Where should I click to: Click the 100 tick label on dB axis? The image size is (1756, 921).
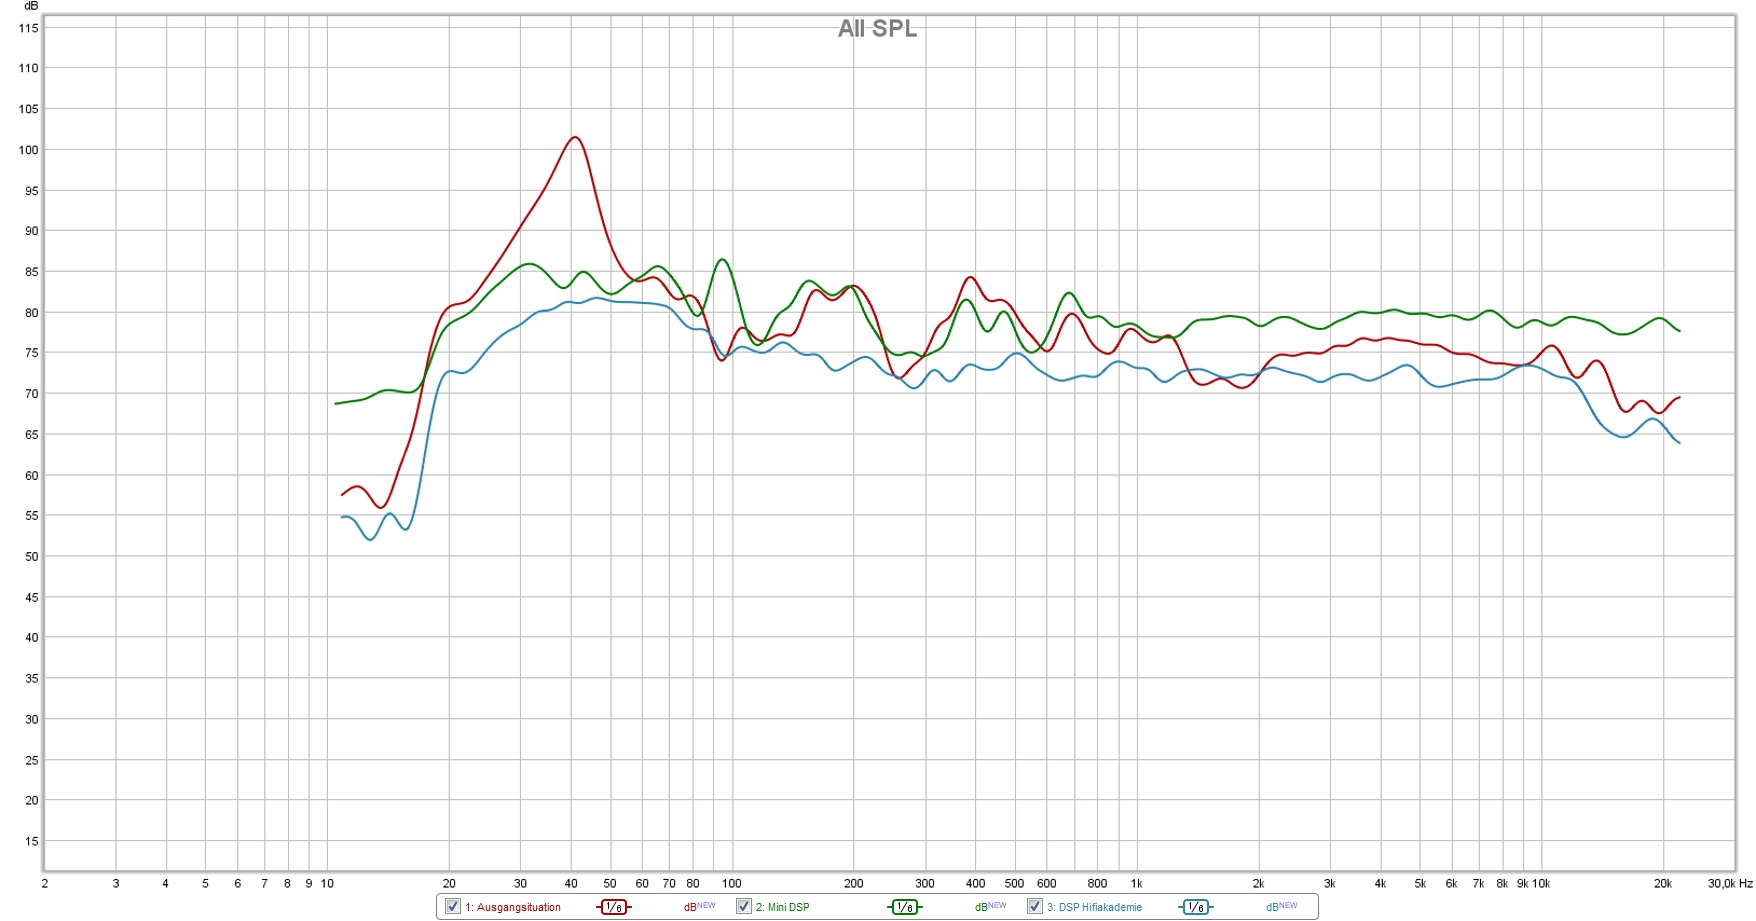click(x=28, y=150)
